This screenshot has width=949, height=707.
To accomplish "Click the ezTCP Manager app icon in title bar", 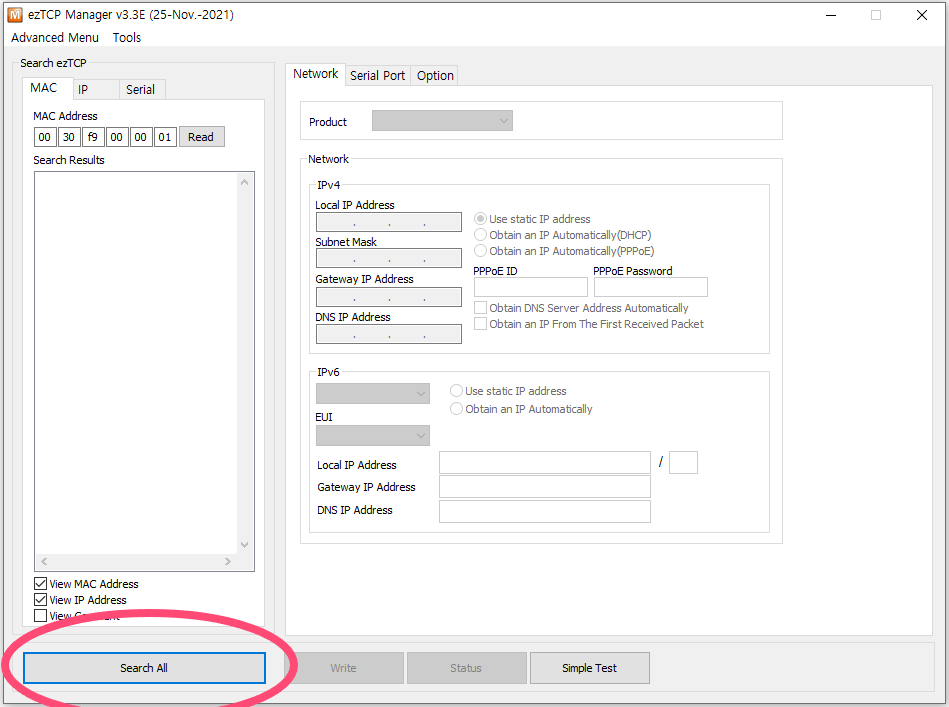I will [15, 15].
